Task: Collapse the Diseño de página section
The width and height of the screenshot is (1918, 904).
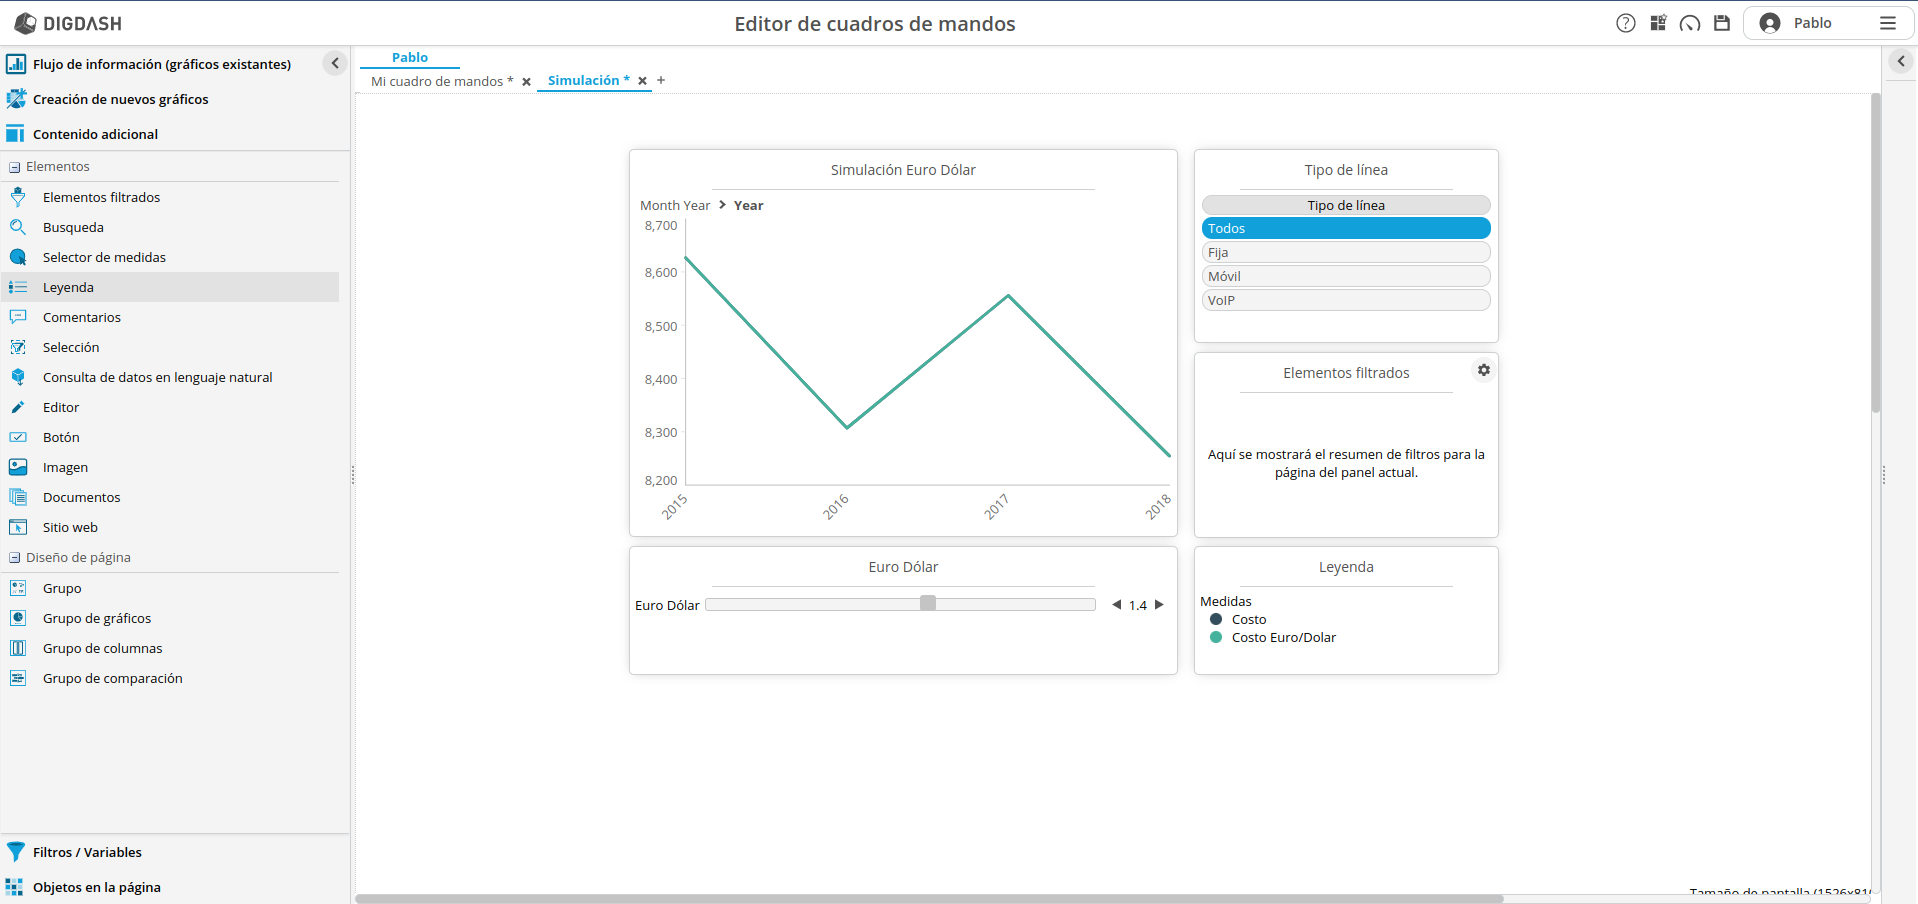Action: [15, 558]
